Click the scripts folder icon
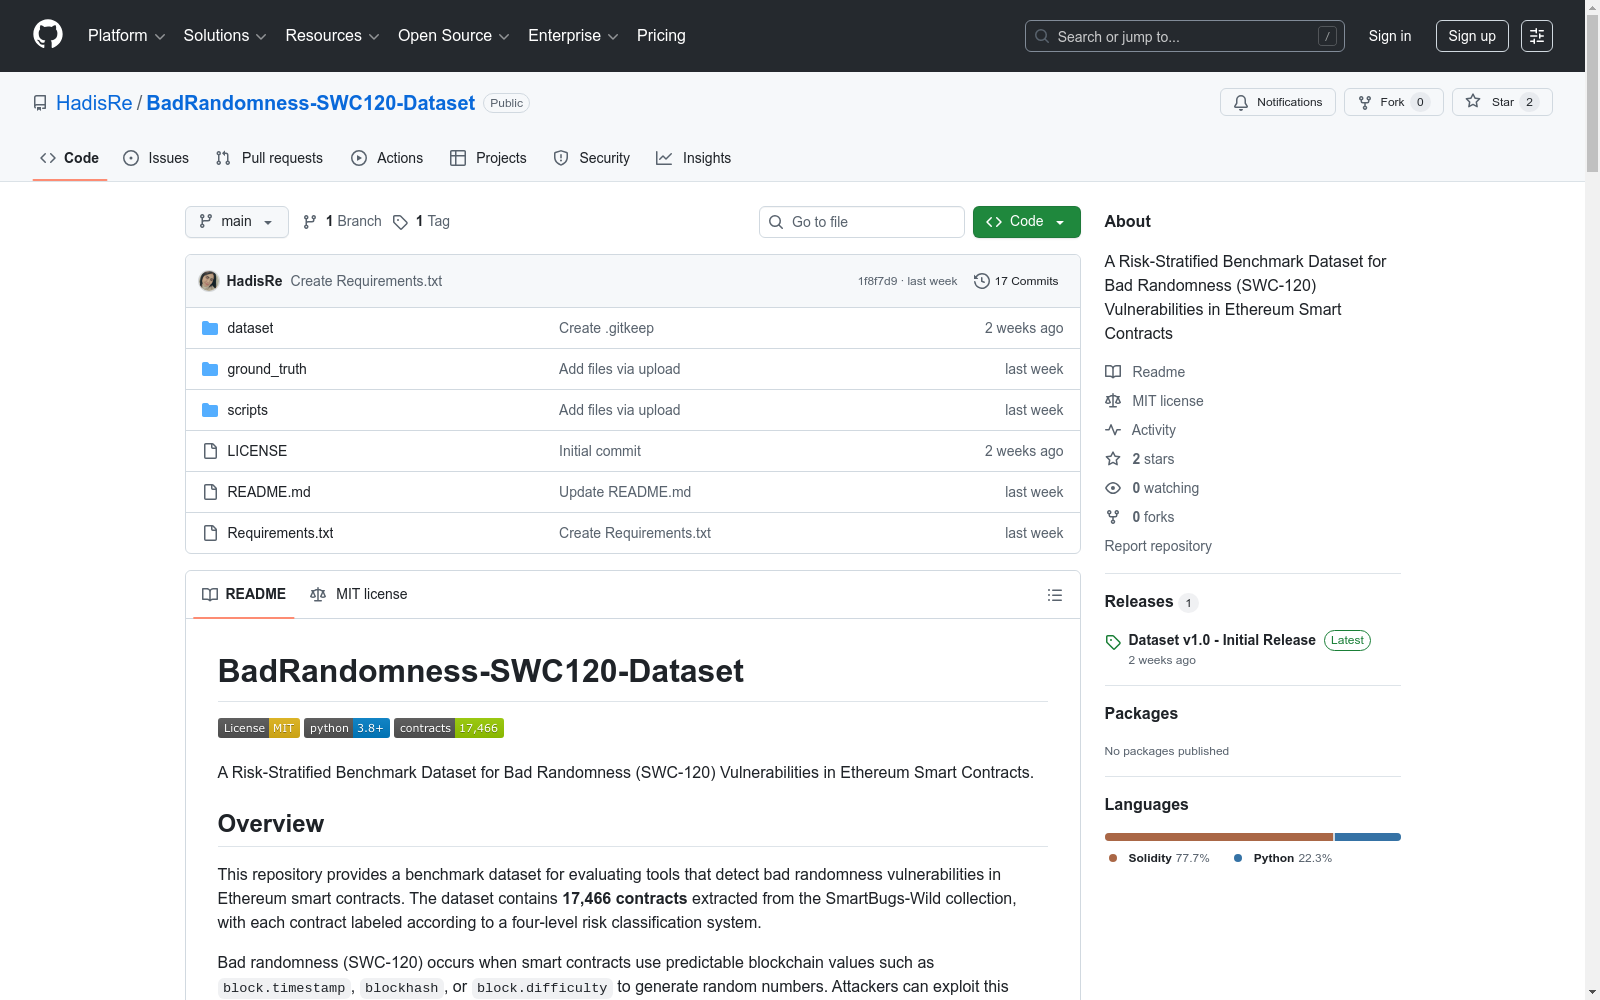Viewport: 1600px width, 1000px height. pos(210,410)
